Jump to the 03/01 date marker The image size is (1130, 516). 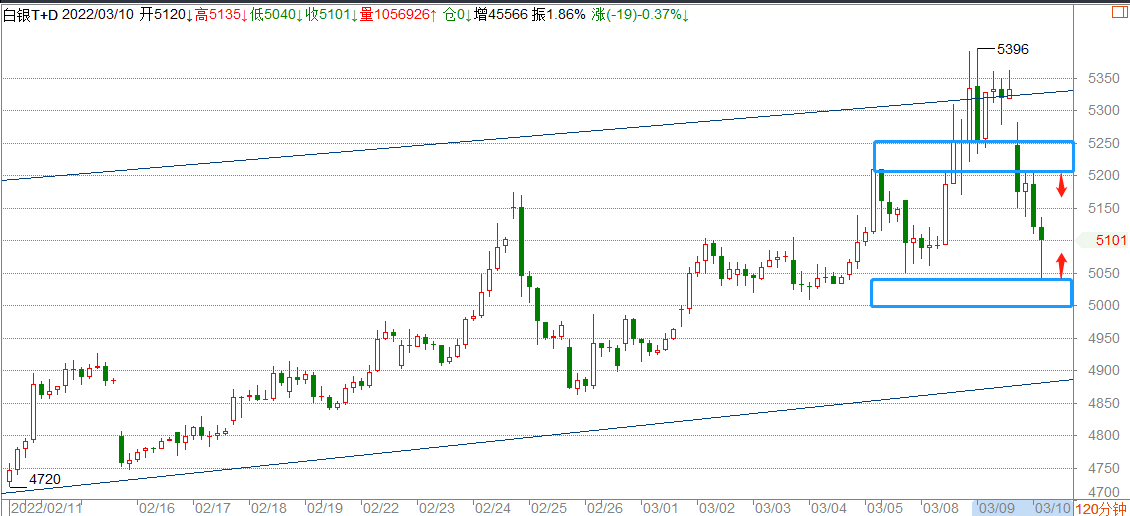(x=659, y=508)
